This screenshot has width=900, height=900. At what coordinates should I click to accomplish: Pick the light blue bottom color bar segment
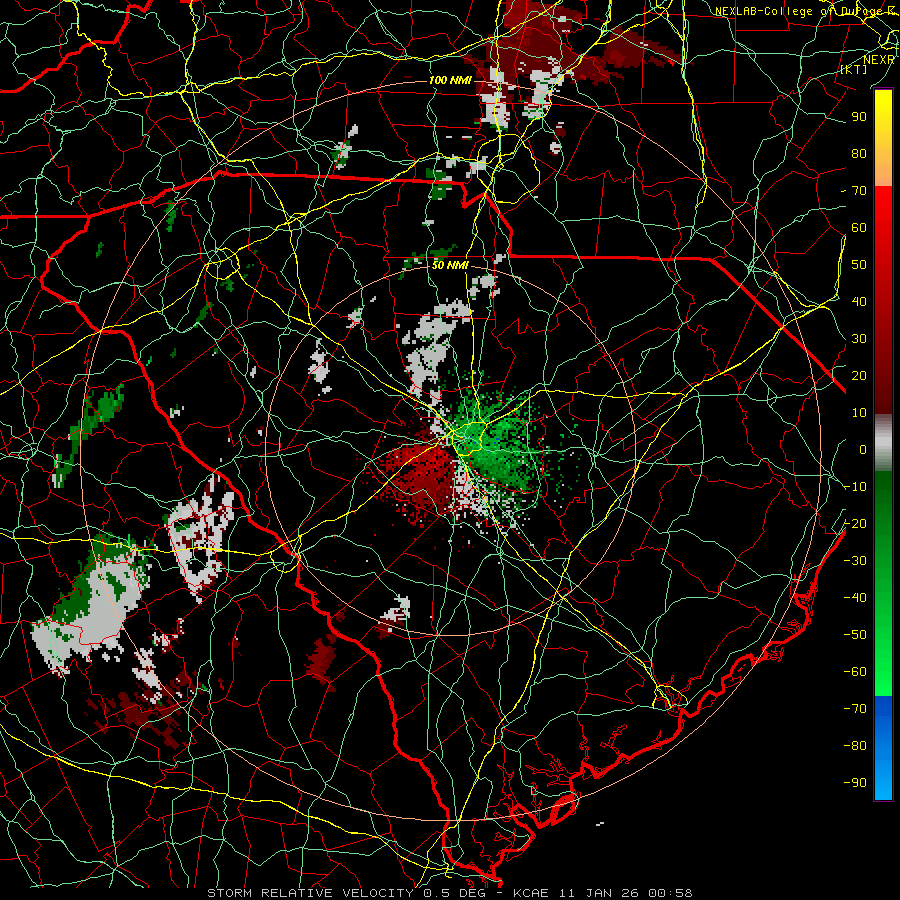(x=883, y=778)
